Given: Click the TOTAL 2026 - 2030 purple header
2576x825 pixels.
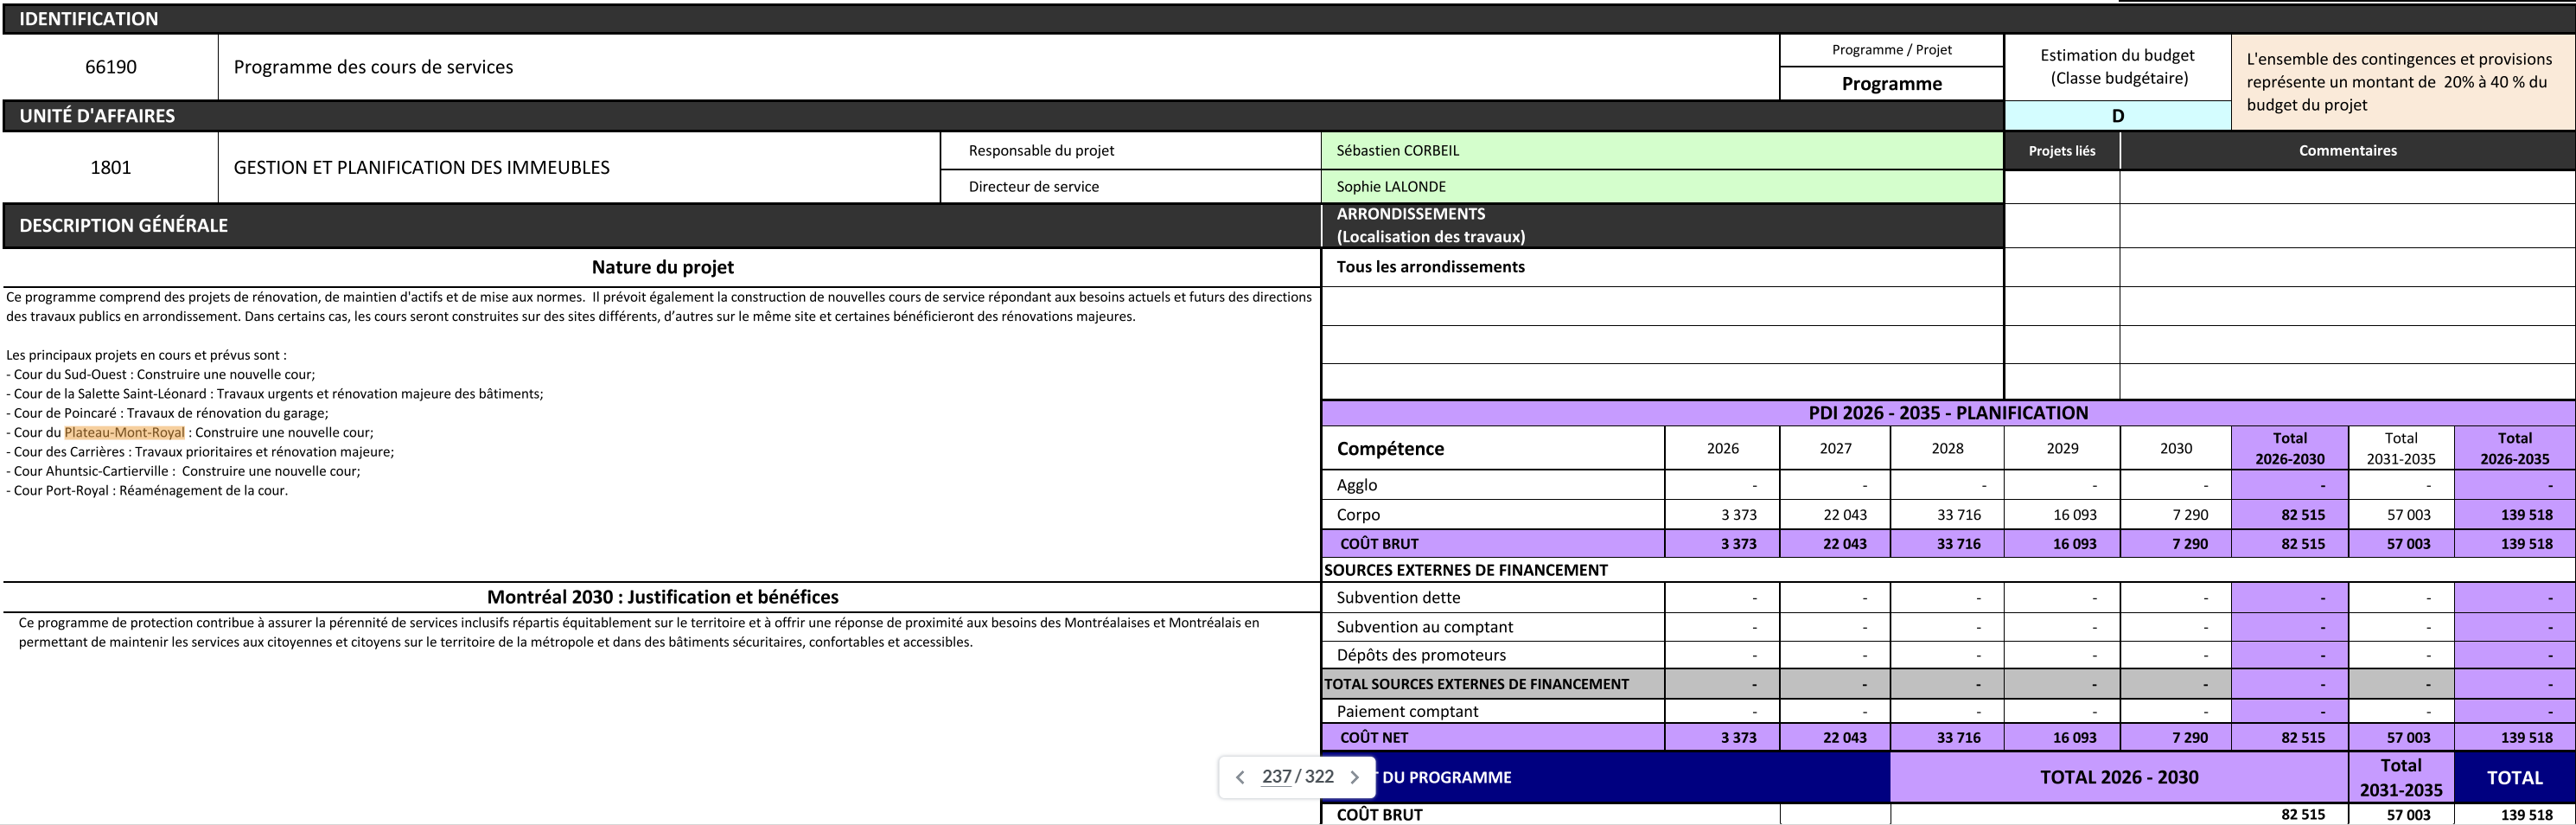Looking at the screenshot, I should [x=2118, y=778].
